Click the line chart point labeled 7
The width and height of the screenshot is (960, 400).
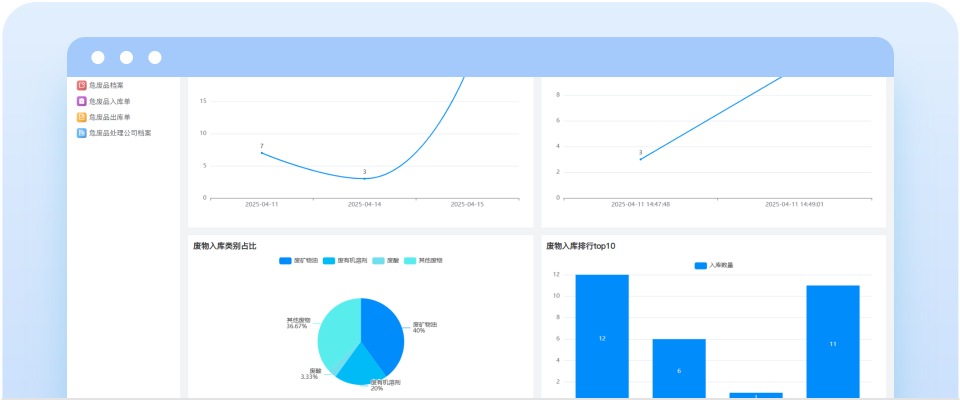(x=261, y=152)
